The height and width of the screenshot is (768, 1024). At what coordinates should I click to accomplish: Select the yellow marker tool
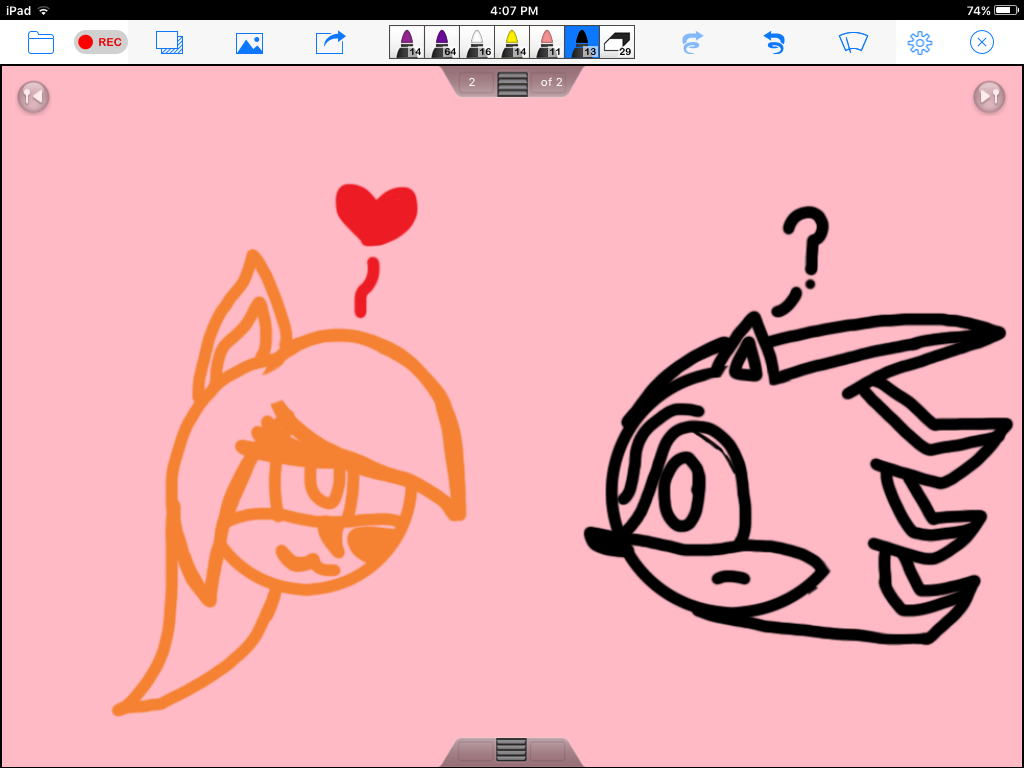(512, 42)
